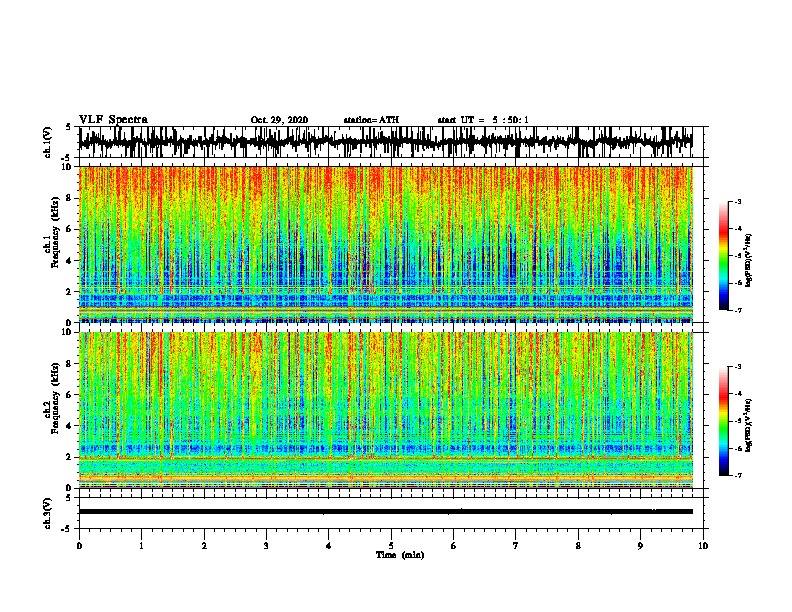This screenshot has height=612, width=792.
Task: Click the time axis tick label "10"
Action: pyautogui.click(x=703, y=546)
